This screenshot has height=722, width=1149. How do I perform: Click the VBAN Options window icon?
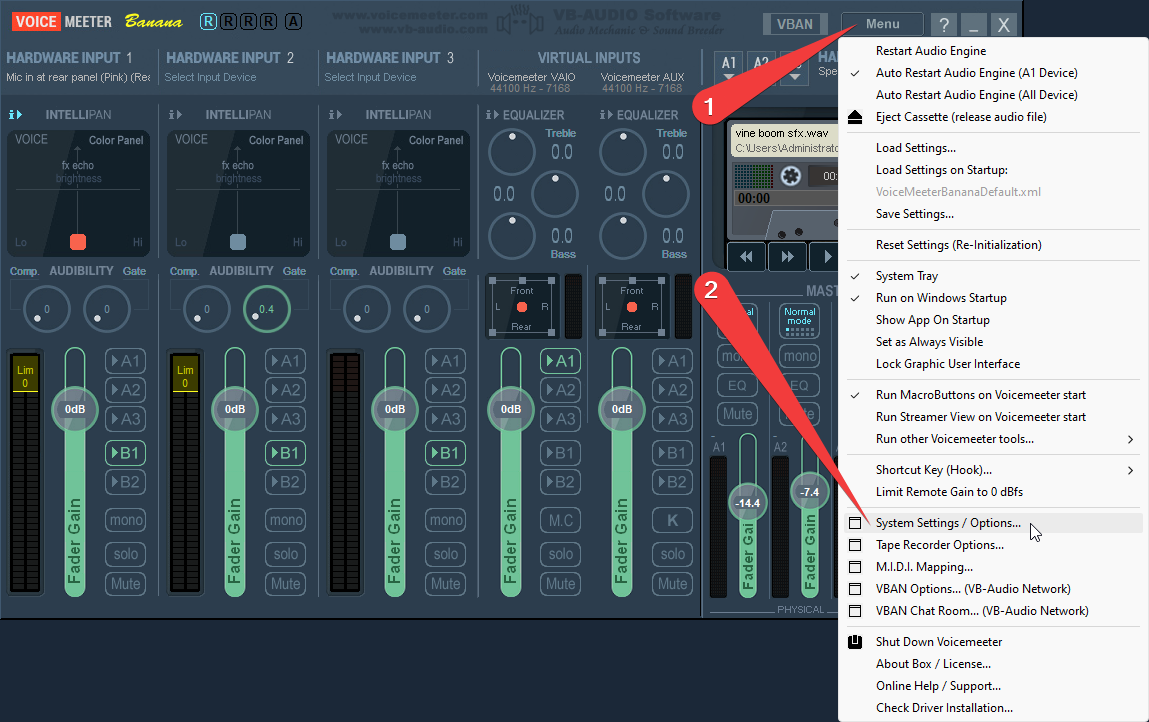[x=854, y=589]
